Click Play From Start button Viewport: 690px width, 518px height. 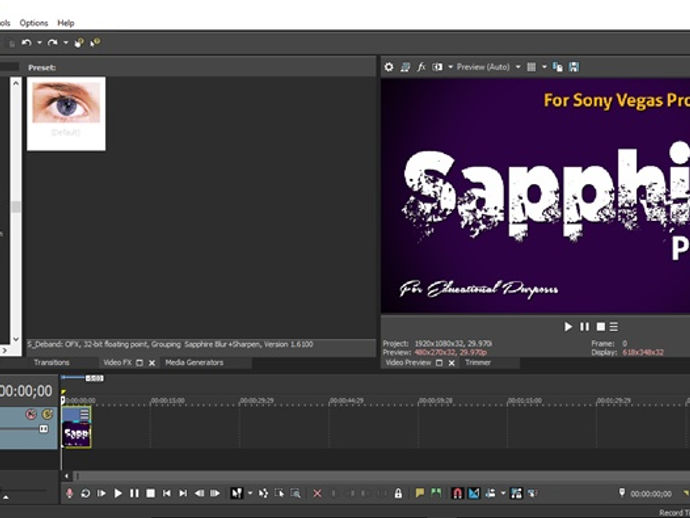pyautogui.click(x=102, y=493)
